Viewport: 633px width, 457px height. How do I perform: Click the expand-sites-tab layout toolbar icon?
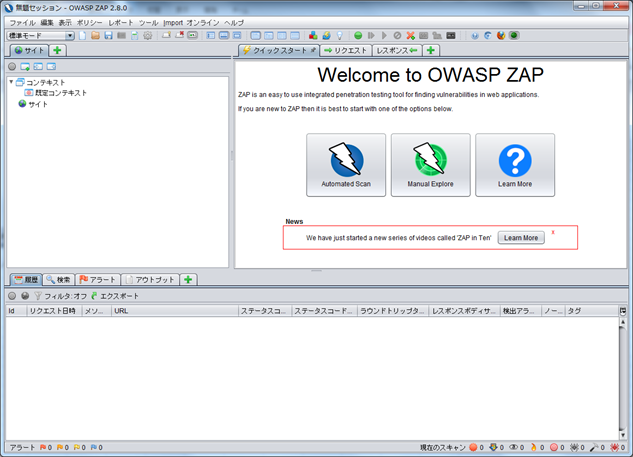211,36
